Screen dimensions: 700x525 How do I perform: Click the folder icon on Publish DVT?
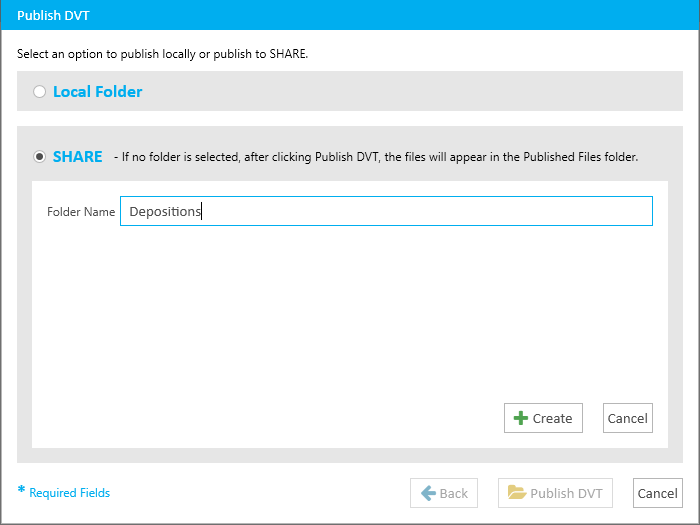517,492
